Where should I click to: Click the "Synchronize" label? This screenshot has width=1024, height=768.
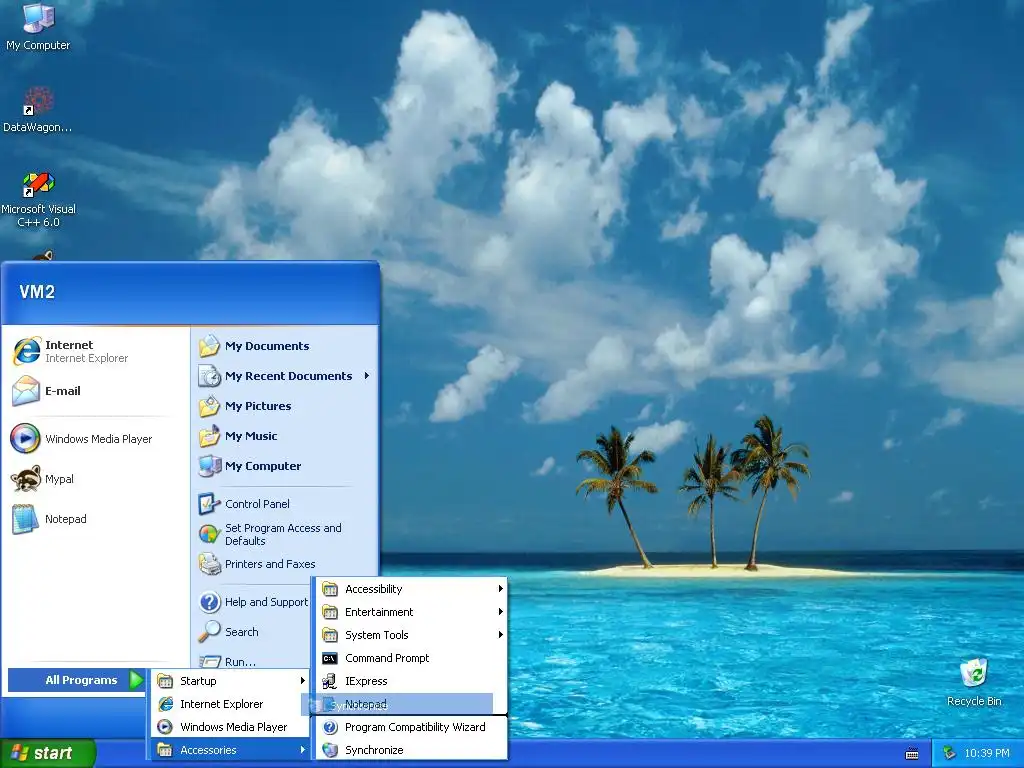point(374,750)
